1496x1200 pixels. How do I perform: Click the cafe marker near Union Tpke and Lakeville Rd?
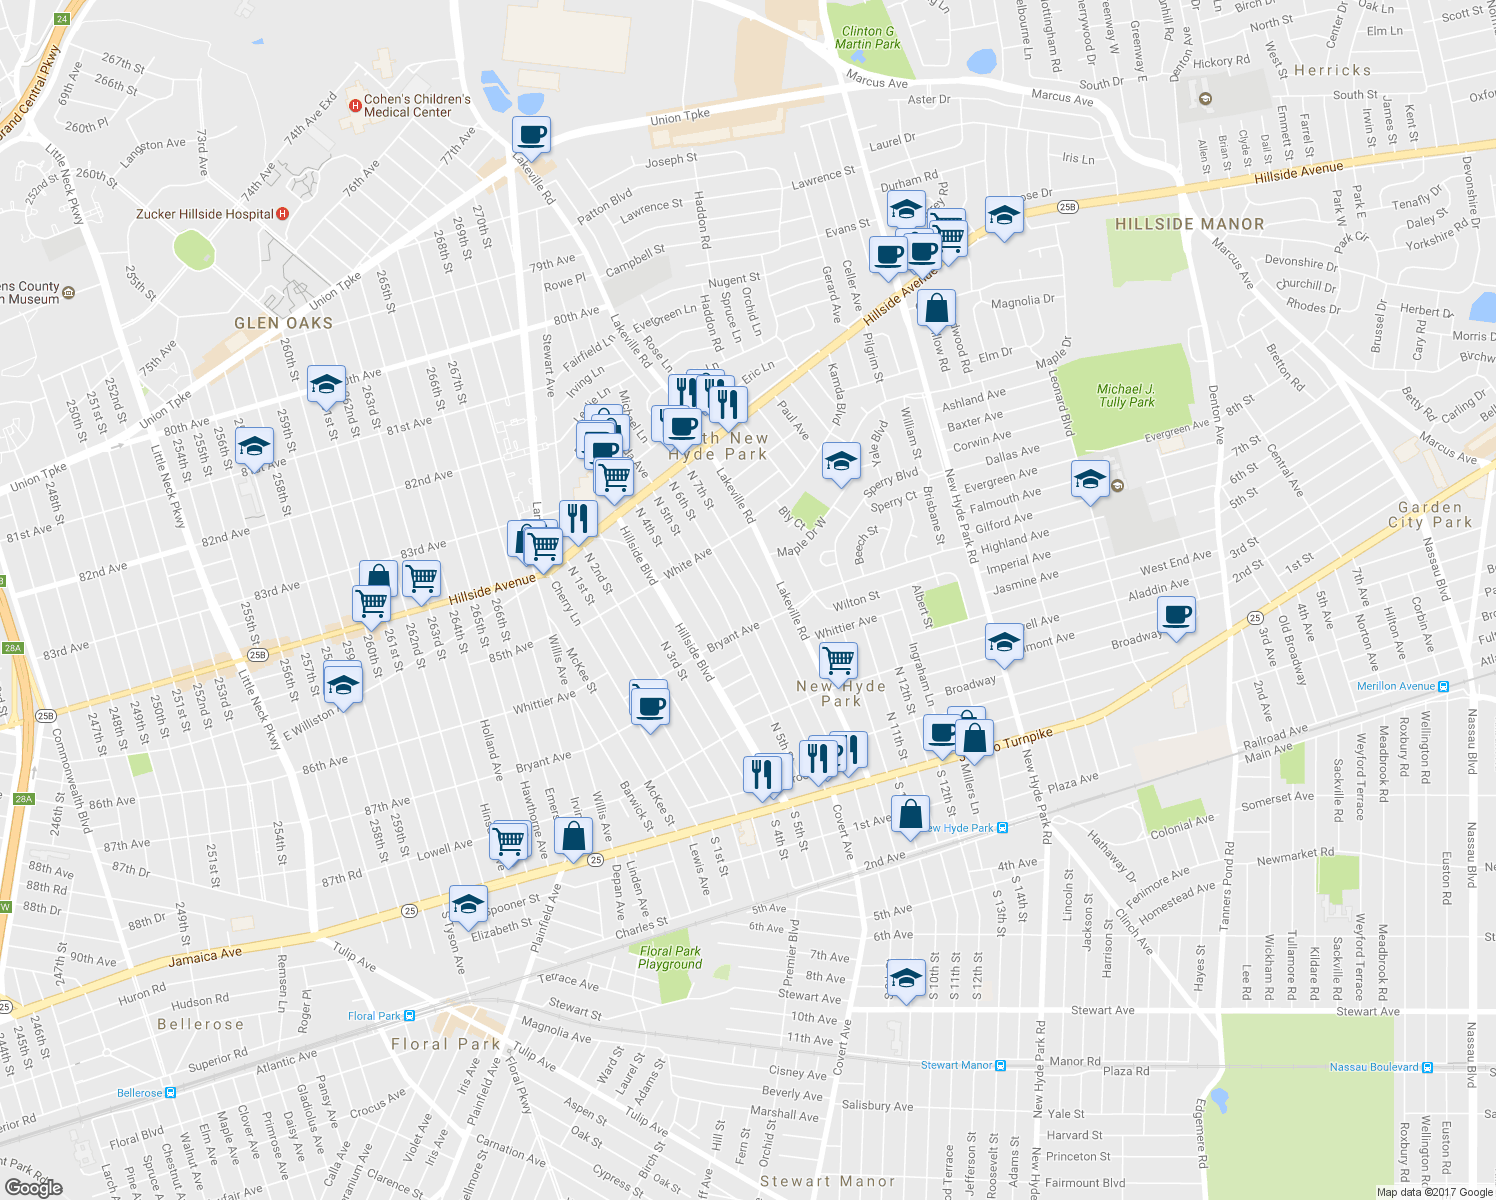(531, 137)
